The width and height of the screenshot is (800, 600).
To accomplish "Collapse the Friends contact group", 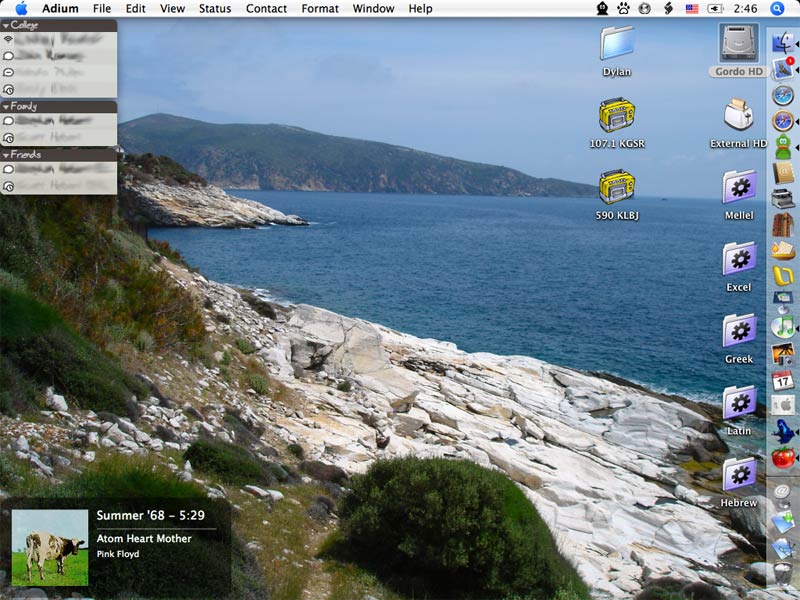I will pos(6,155).
